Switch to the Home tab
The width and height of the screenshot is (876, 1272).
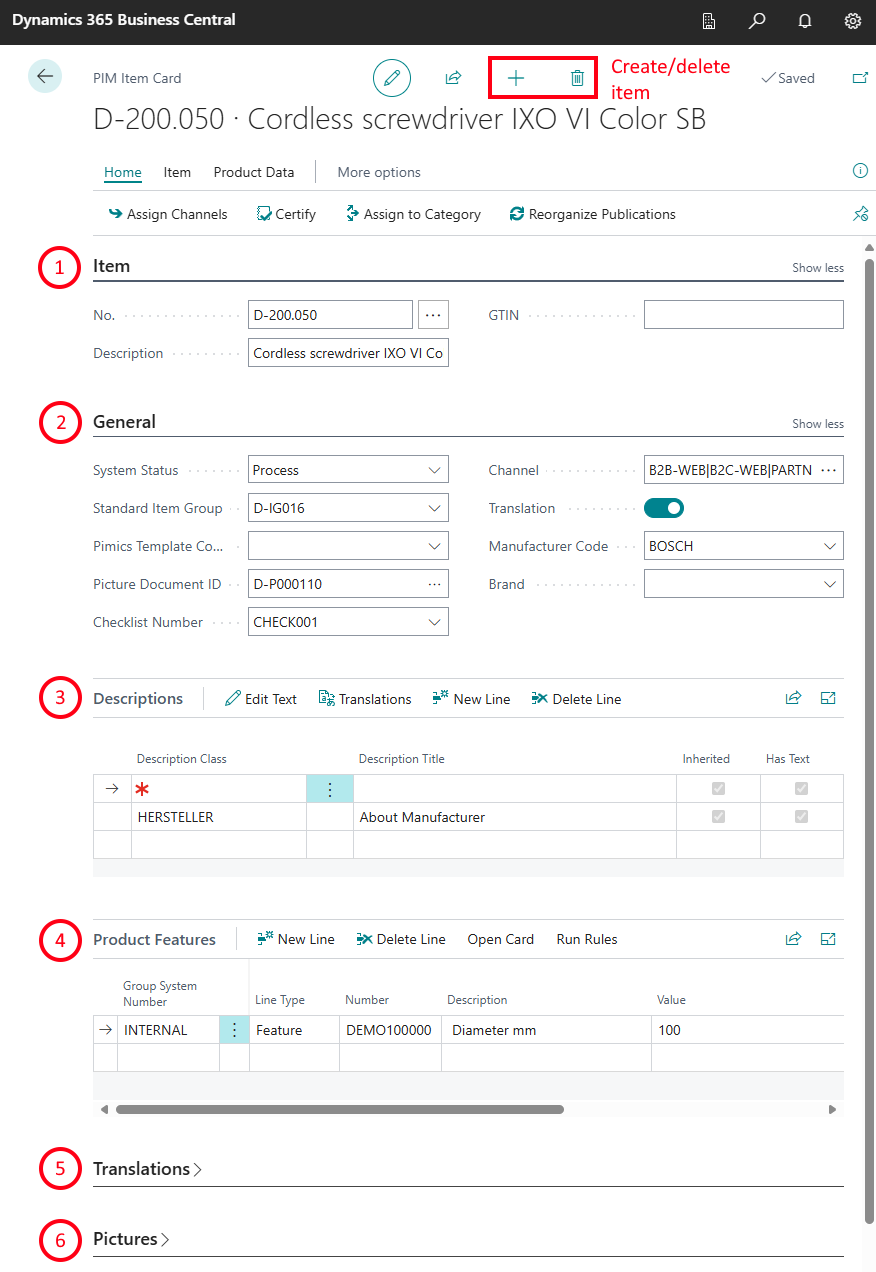(123, 172)
